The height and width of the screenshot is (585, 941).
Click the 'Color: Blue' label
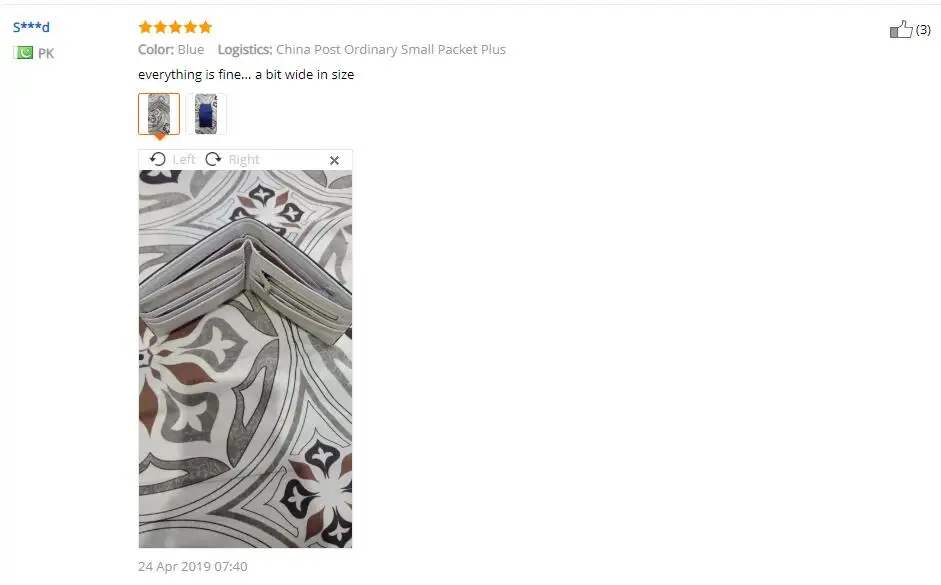point(171,49)
